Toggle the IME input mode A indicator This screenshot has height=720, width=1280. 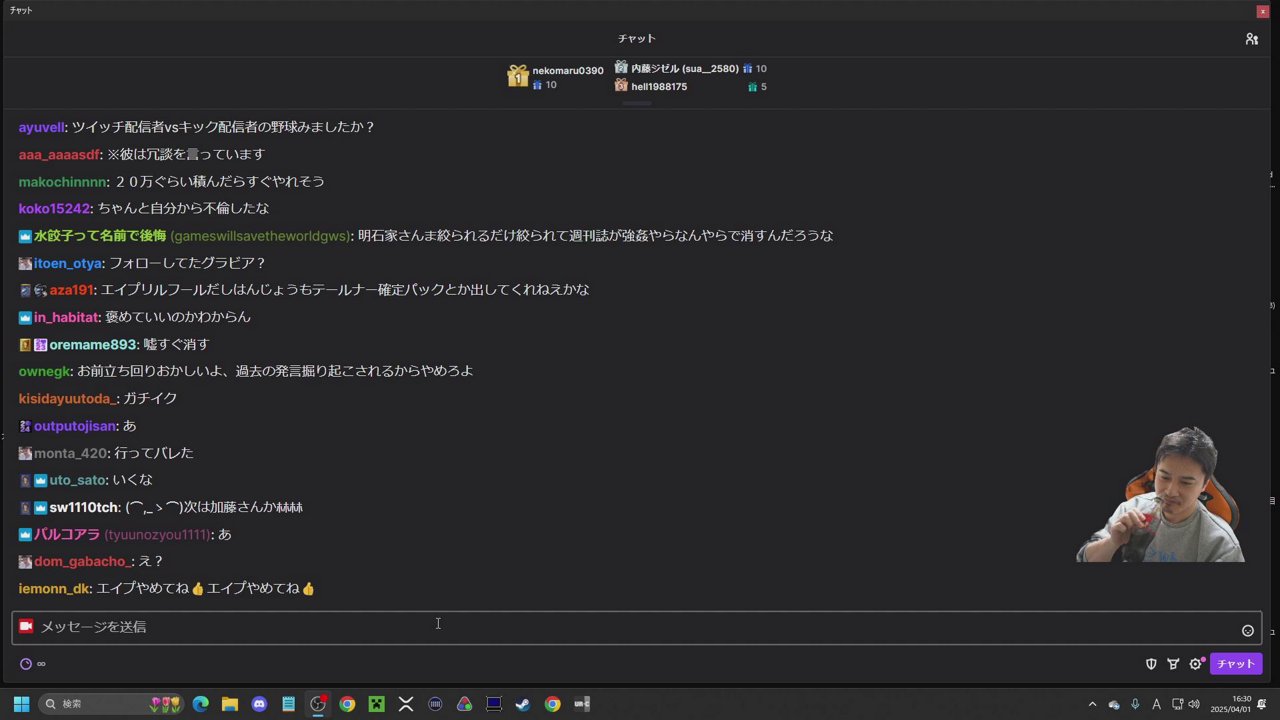pos(1156,704)
